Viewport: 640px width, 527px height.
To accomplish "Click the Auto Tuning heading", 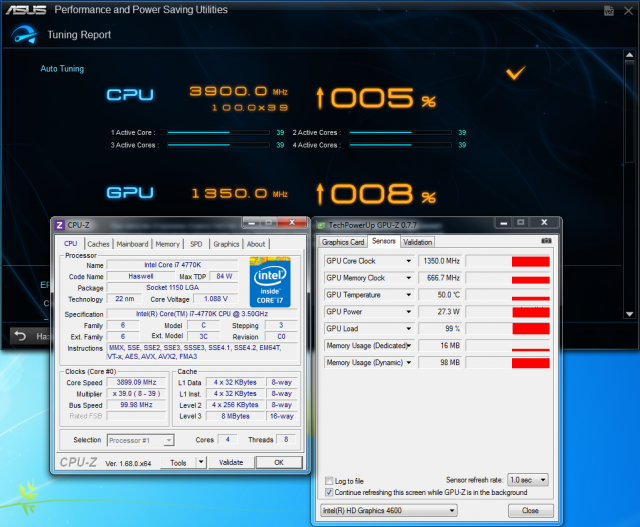I will [62, 69].
